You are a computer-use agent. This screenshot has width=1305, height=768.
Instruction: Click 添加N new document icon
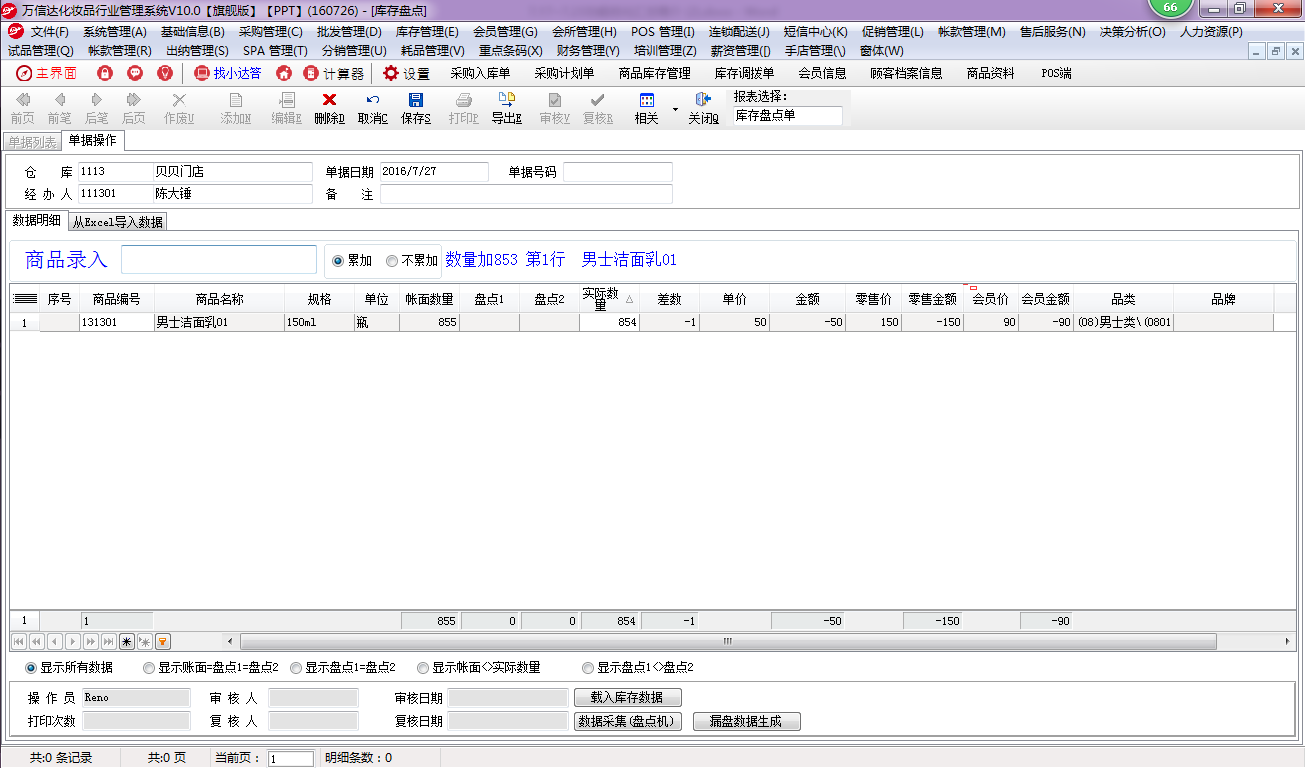click(x=236, y=100)
